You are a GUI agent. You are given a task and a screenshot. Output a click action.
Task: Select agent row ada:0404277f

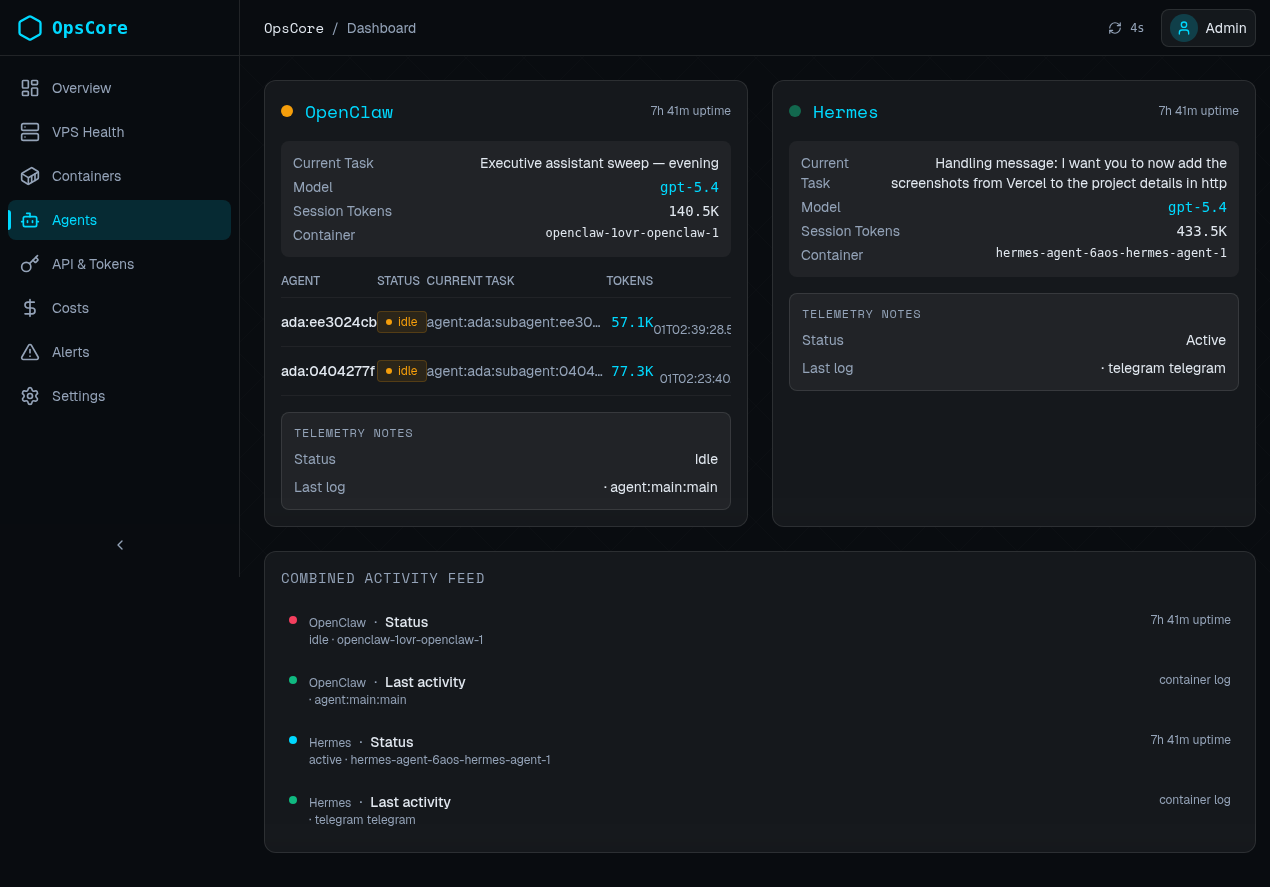(505, 371)
